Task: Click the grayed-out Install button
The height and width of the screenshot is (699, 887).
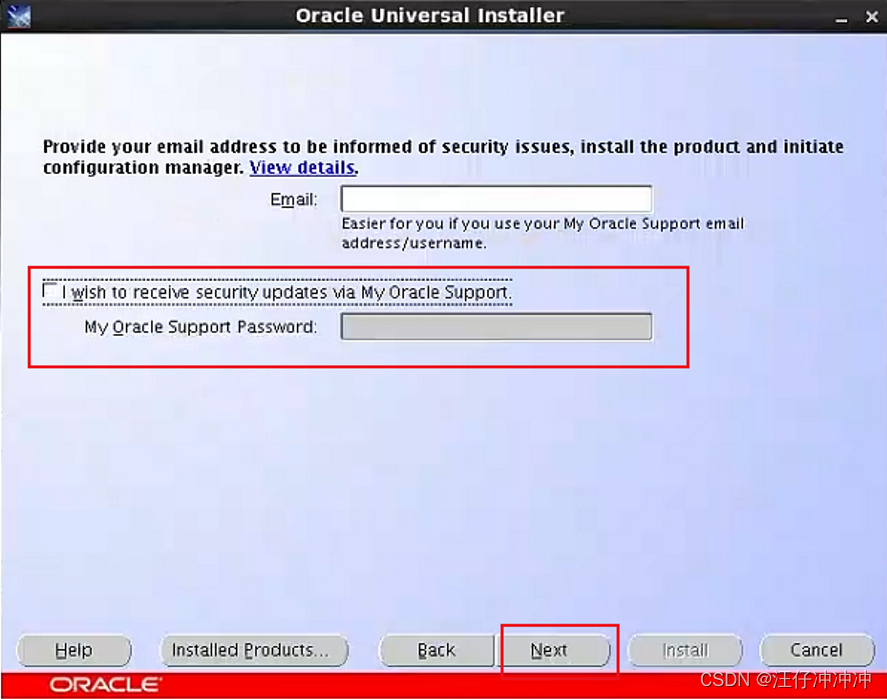Action: (x=685, y=650)
